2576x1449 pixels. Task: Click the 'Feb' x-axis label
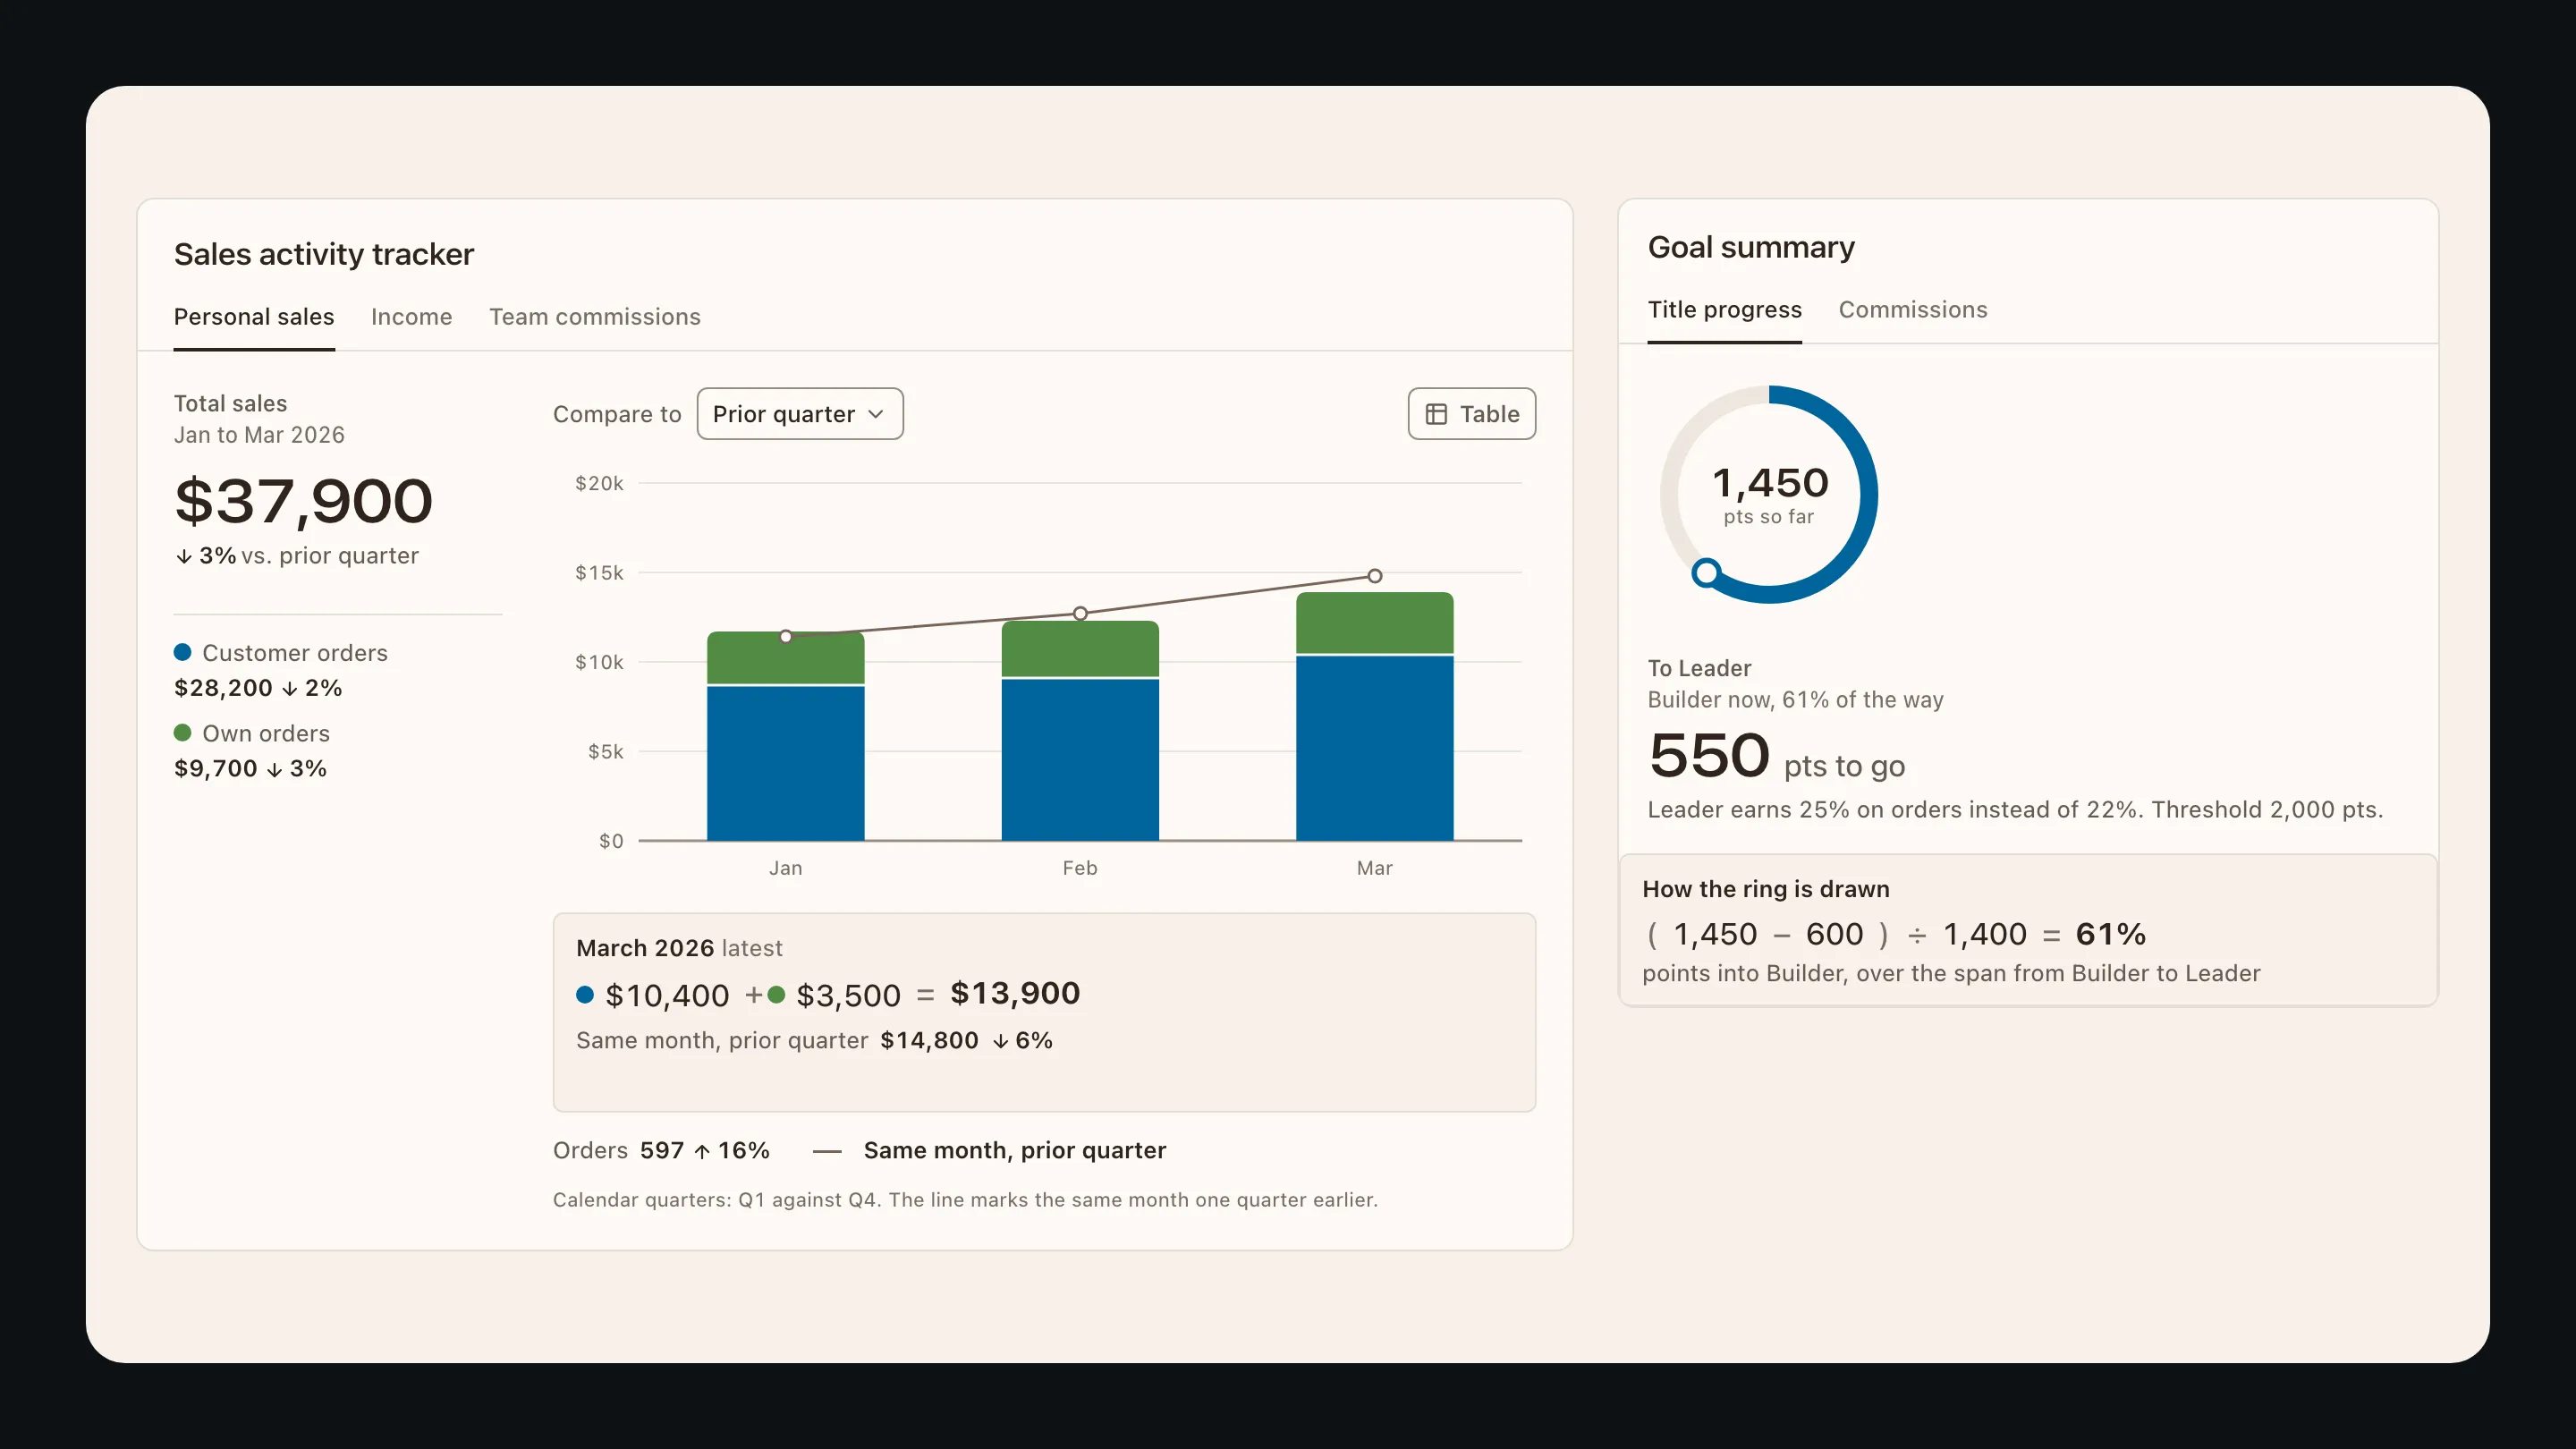(x=1080, y=868)
